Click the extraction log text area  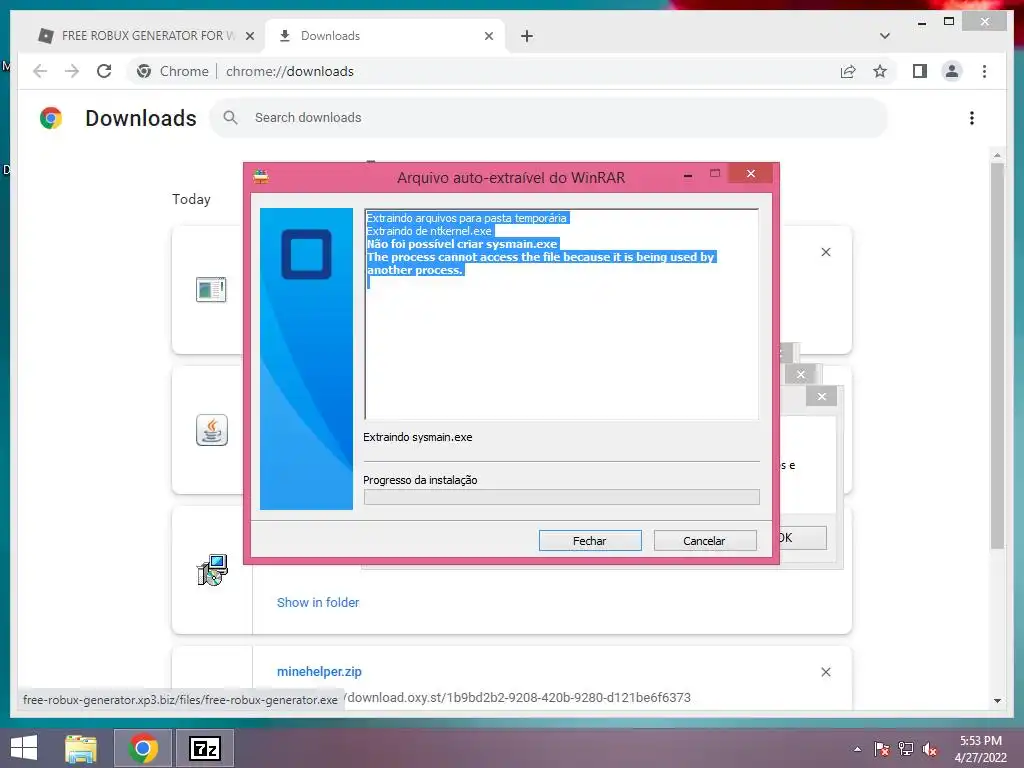(x=562, y=313)
